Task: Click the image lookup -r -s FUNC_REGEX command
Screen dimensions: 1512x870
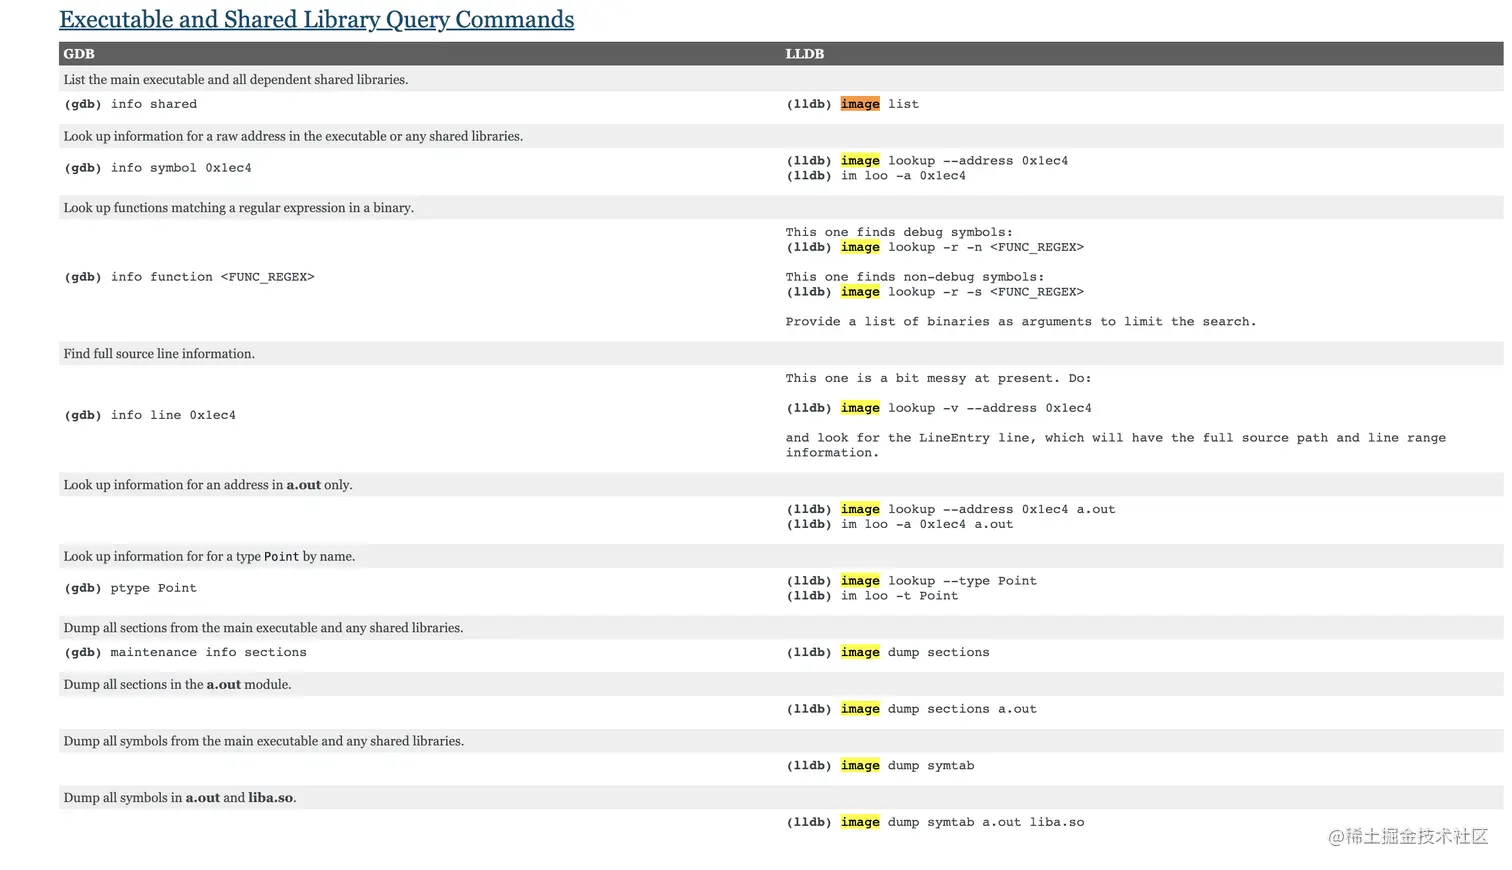Action: point(935,292)
